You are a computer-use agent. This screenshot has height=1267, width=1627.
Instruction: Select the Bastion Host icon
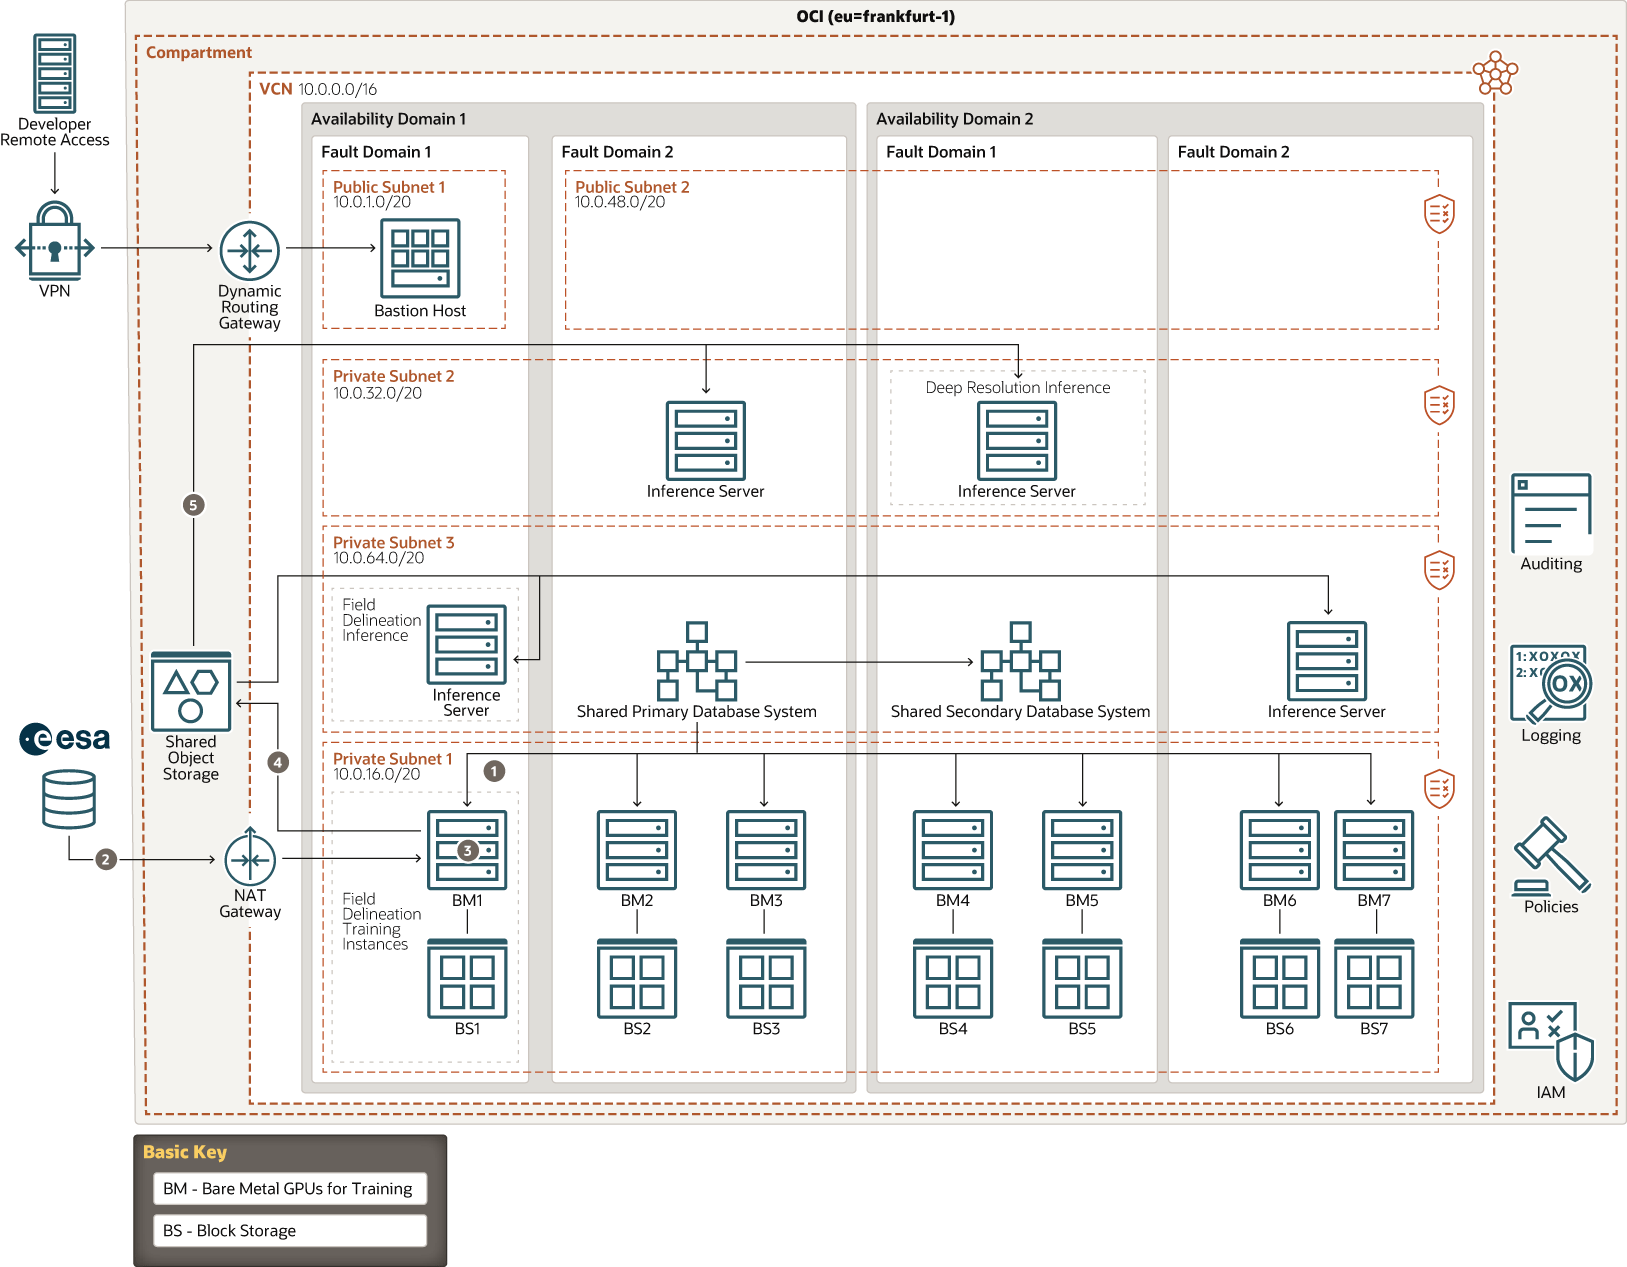[x=419, y=258]
